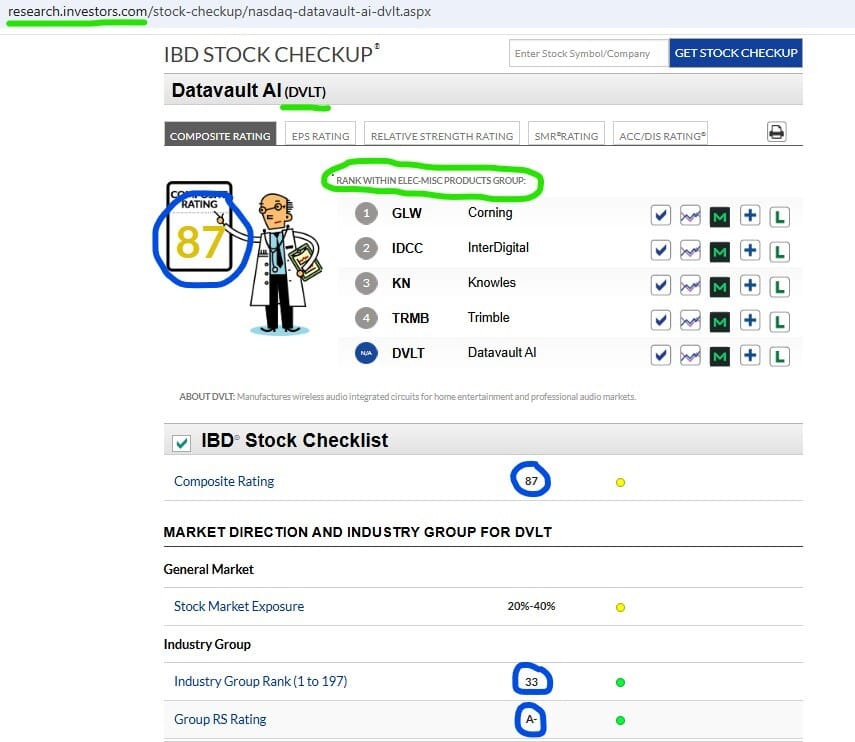Click rank badge number 1

(366, 213)
